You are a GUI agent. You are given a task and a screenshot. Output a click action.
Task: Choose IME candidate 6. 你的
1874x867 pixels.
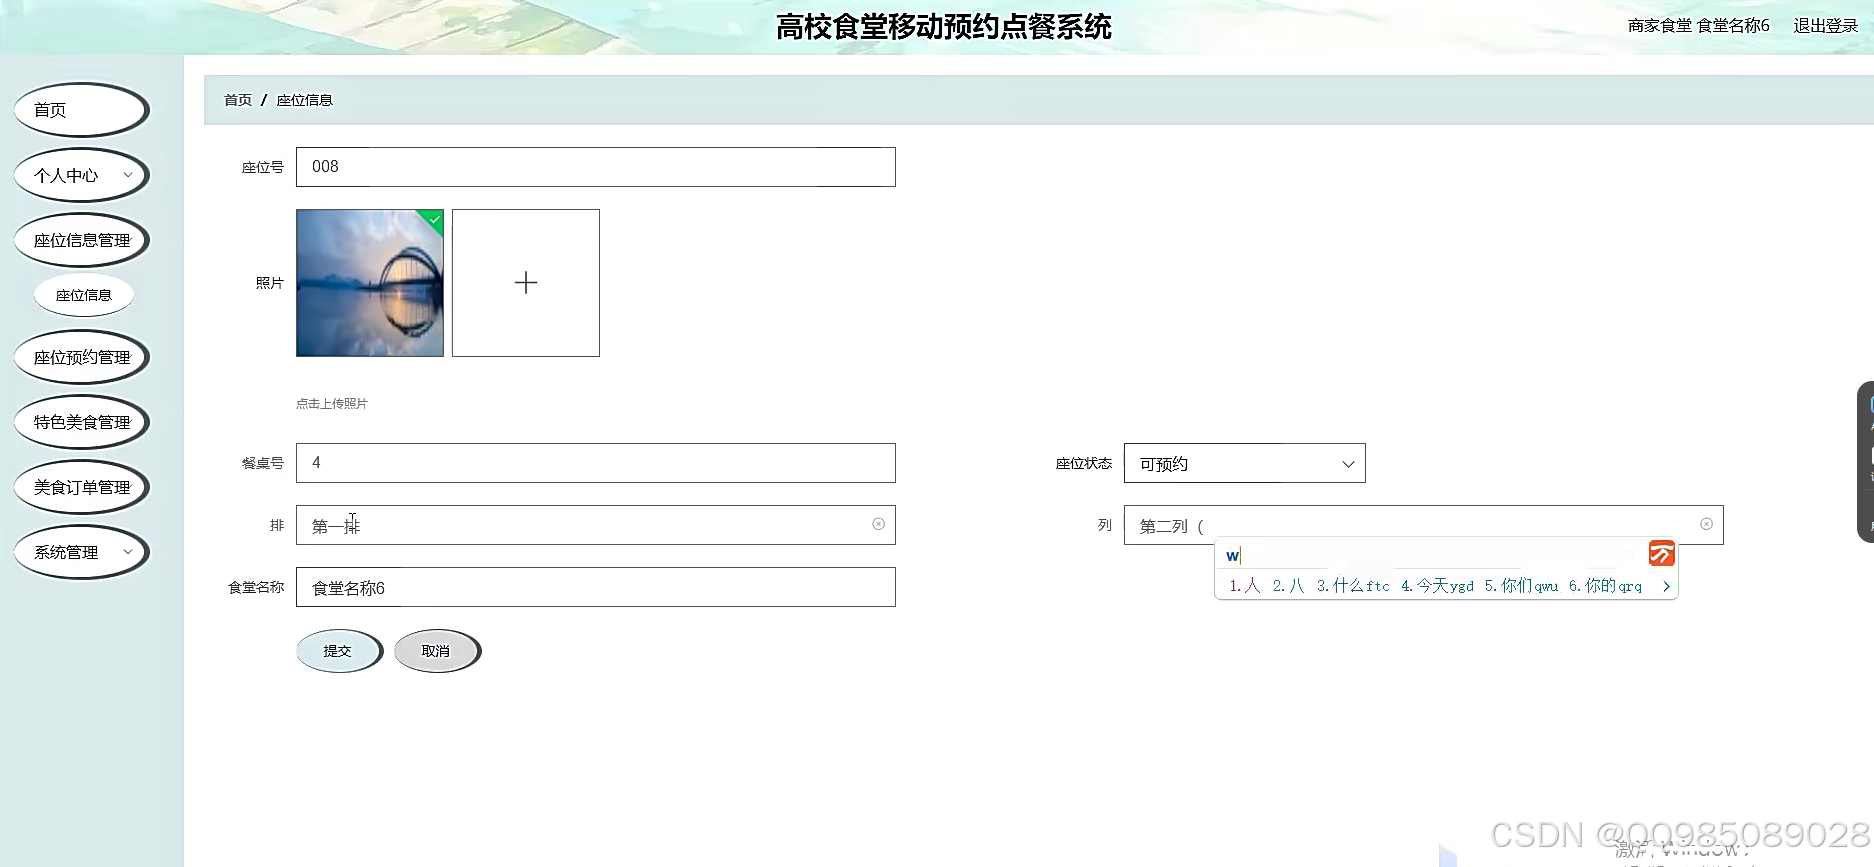tap(1605, 586)
